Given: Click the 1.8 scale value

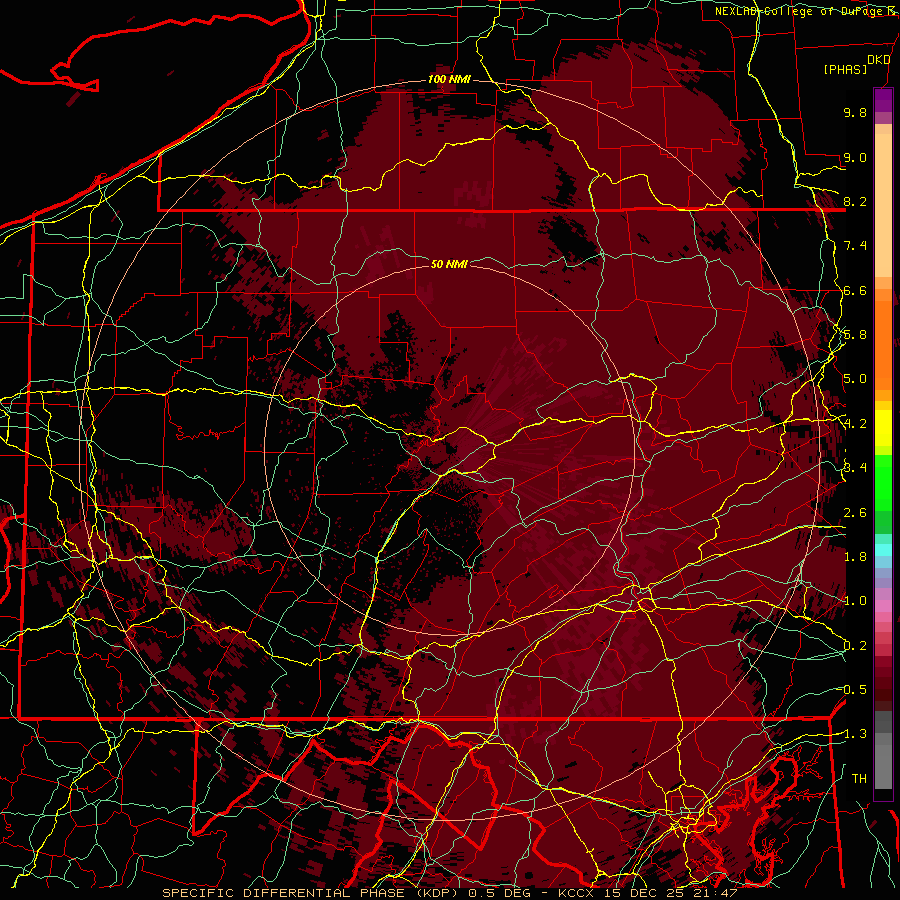Looking at the screenshot, I should (855, 557).
